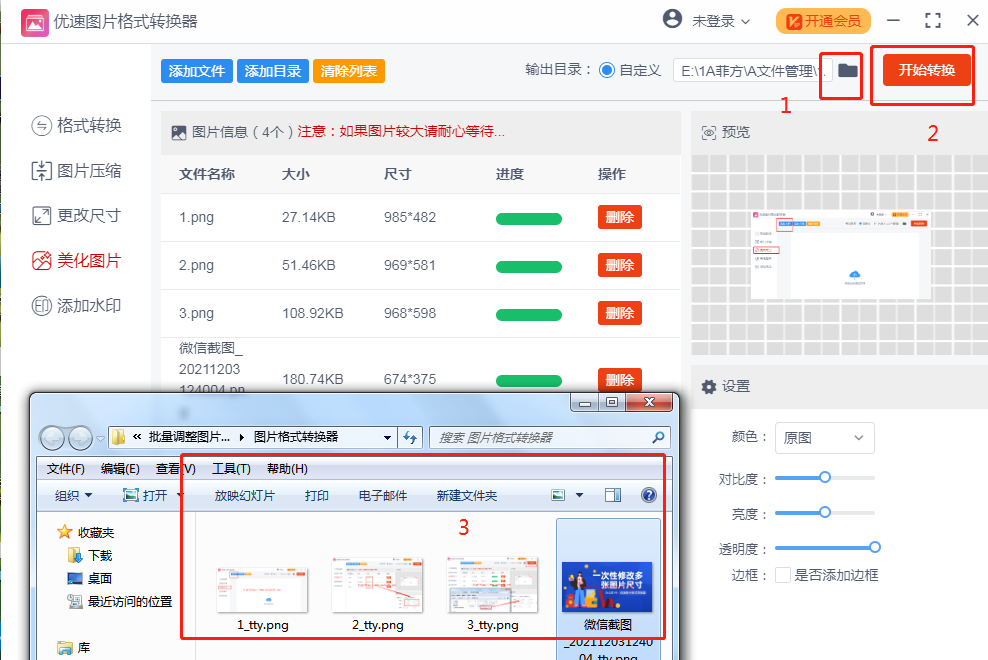
Task: Open output folder browse icon
Action: click(x=847, y=71)
